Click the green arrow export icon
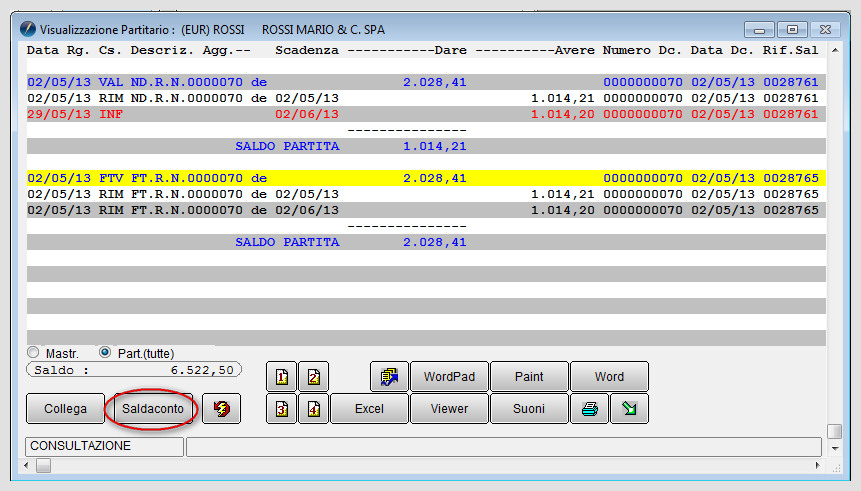 click(x=629, y=409)
